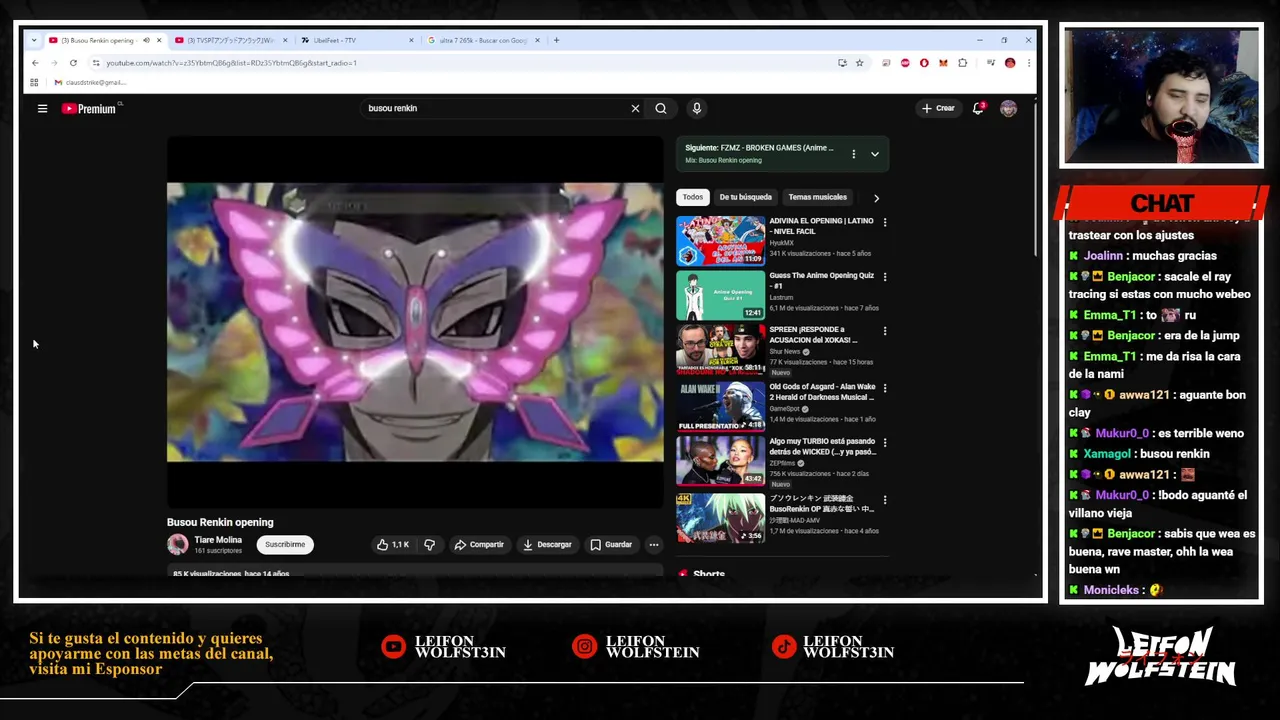Open the Chrome profile avatar in toolbar
The width and height of the screenshot is (1280, 720).
1010,63
